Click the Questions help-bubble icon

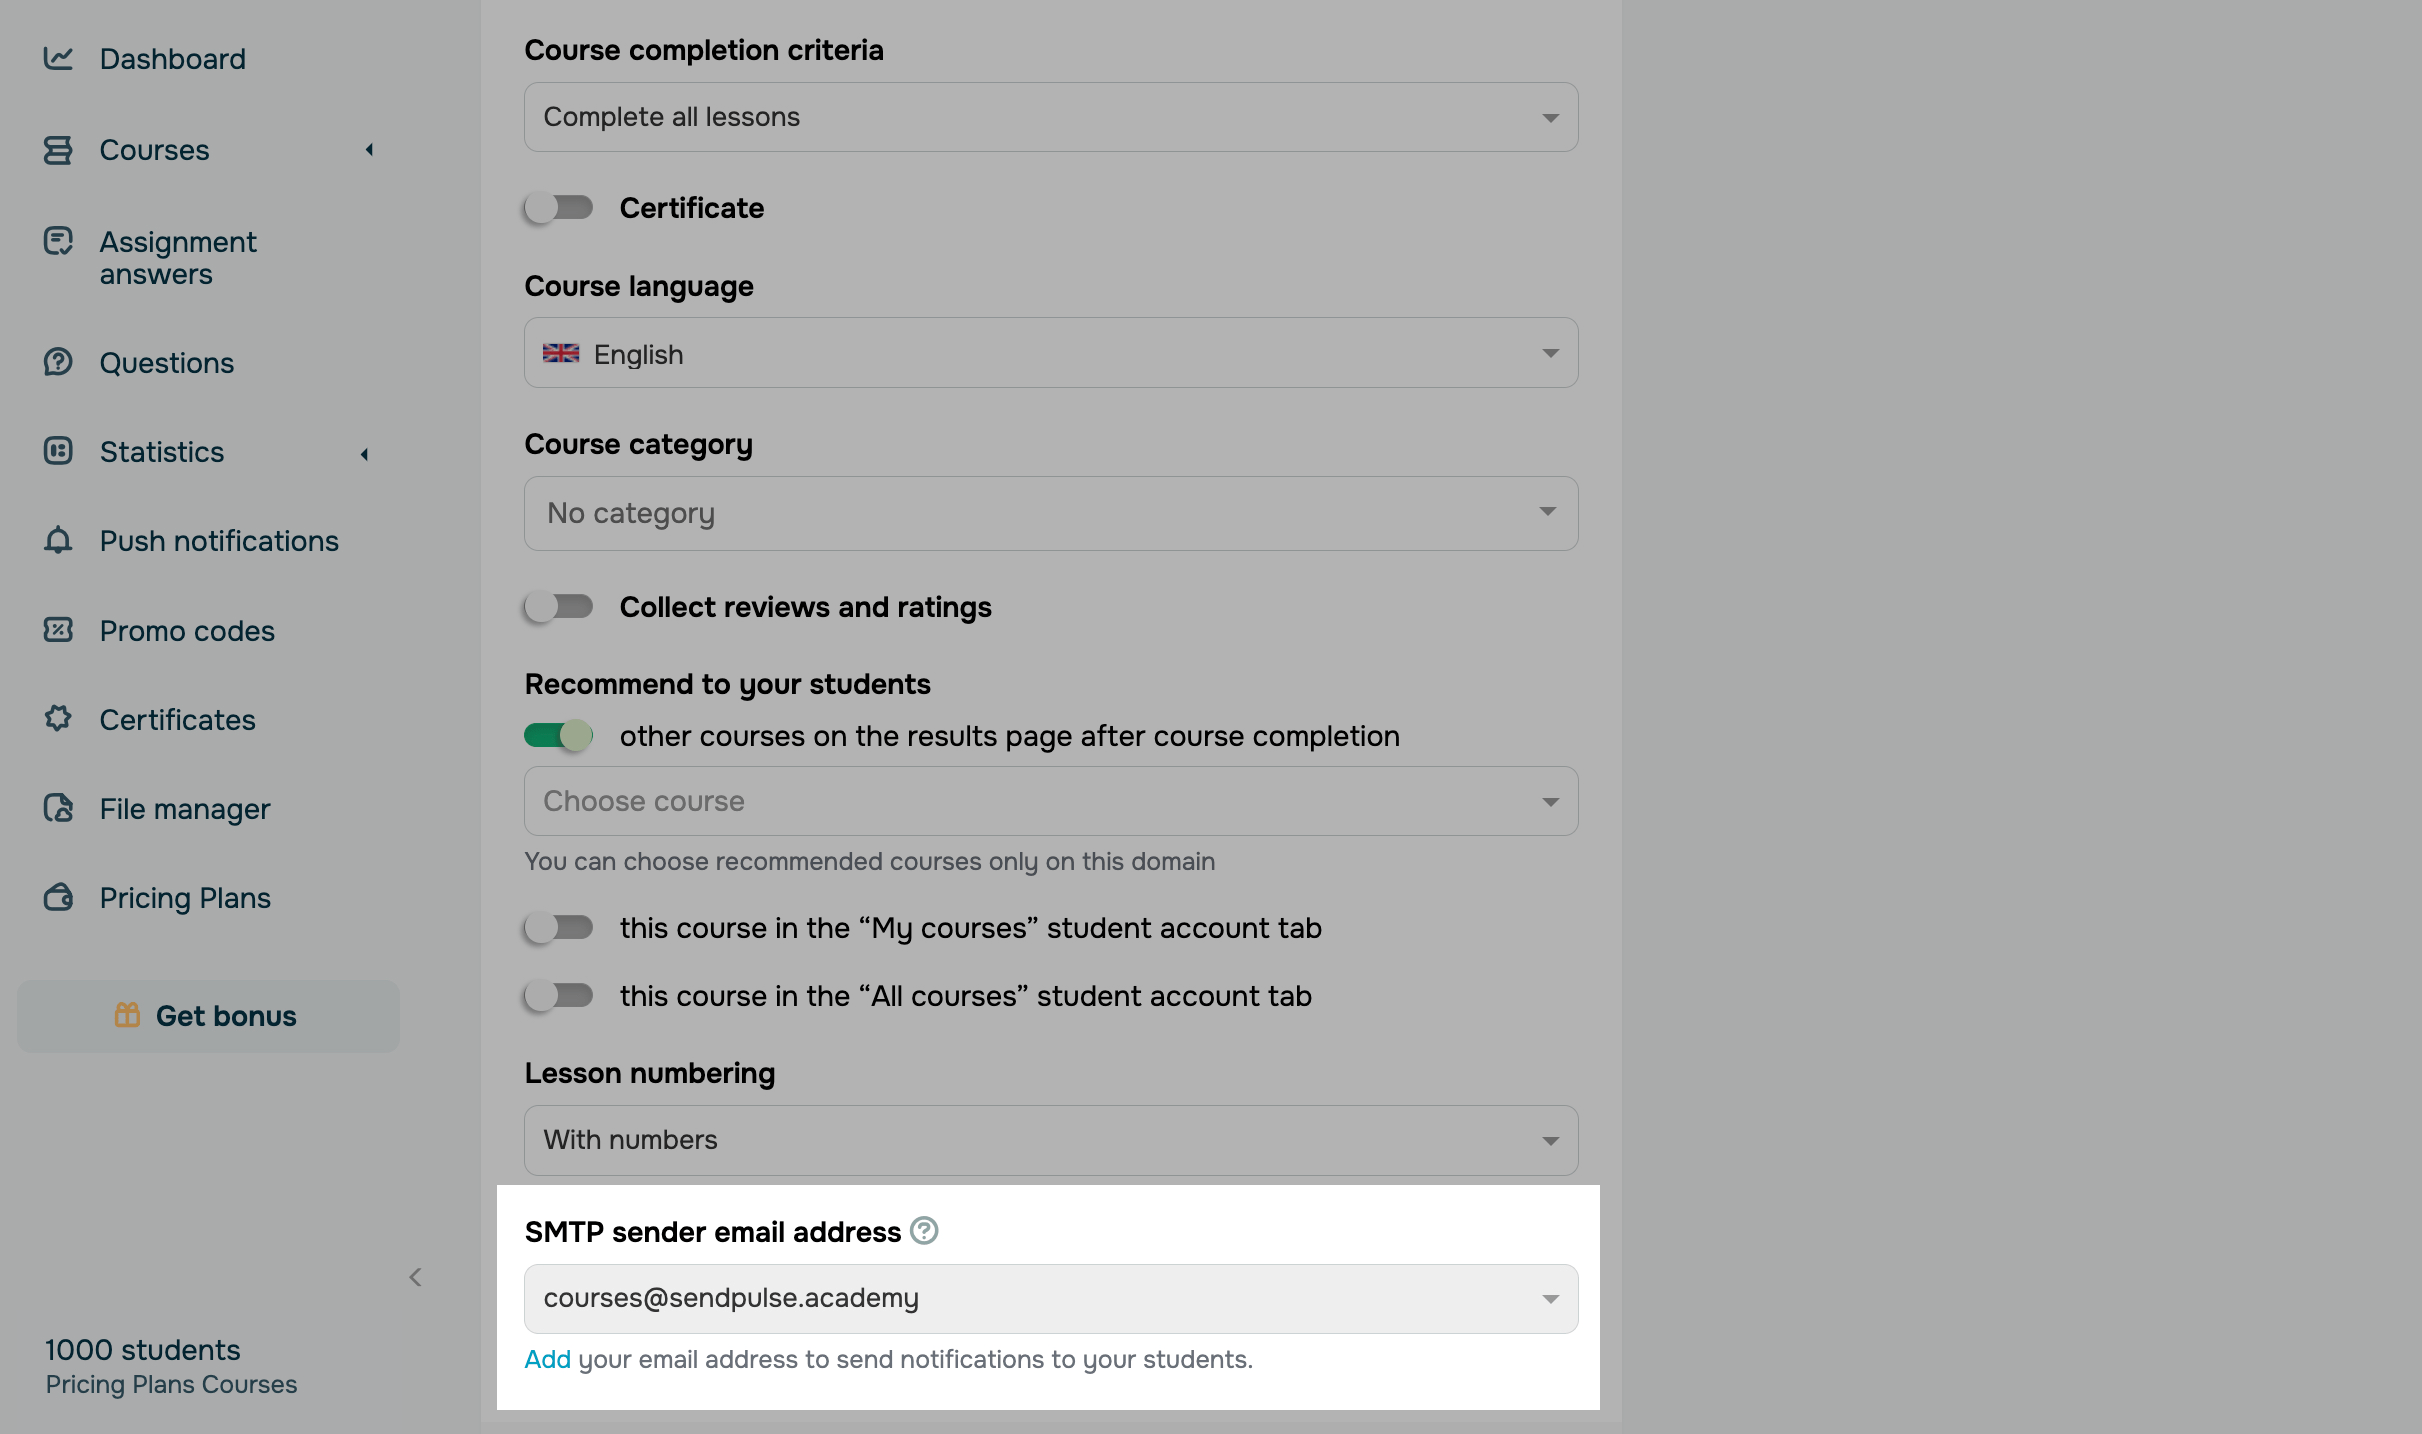(x=58, y=362)
